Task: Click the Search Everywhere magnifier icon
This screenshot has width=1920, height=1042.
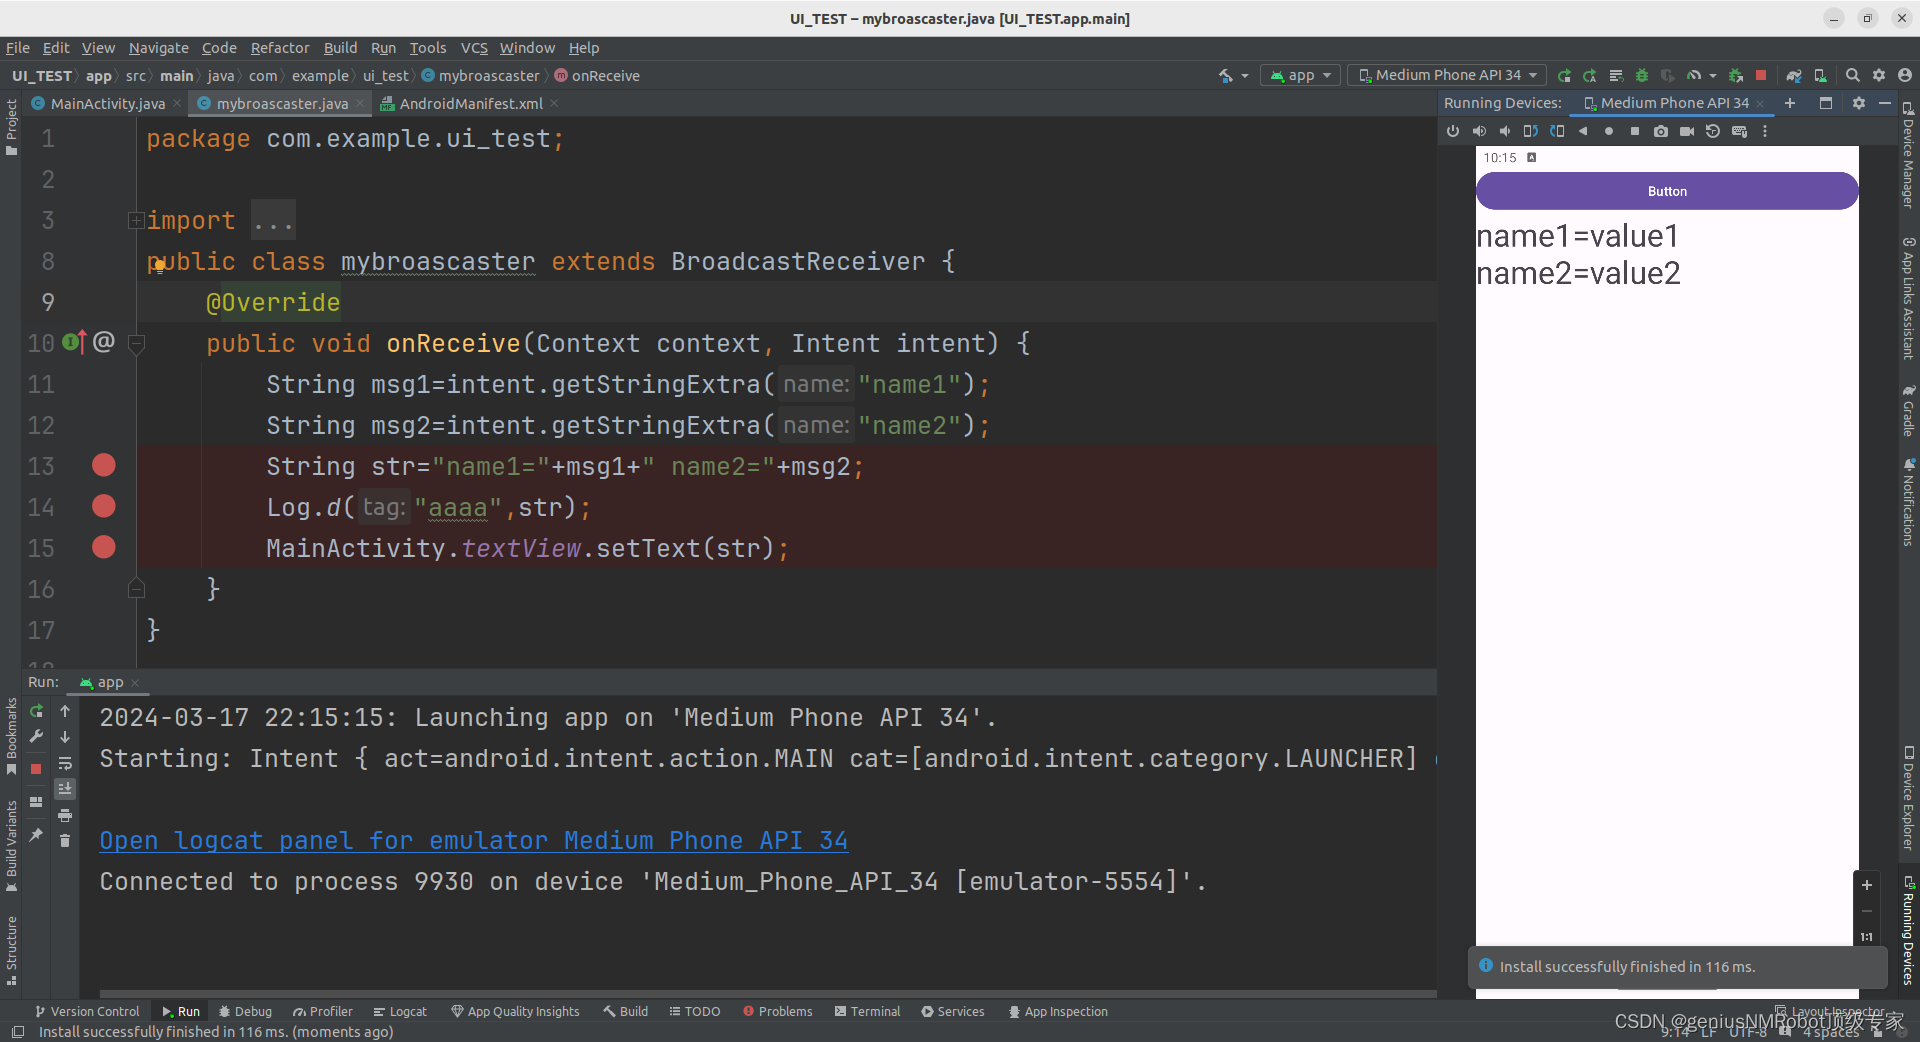Action: (x=1853, y=76)
